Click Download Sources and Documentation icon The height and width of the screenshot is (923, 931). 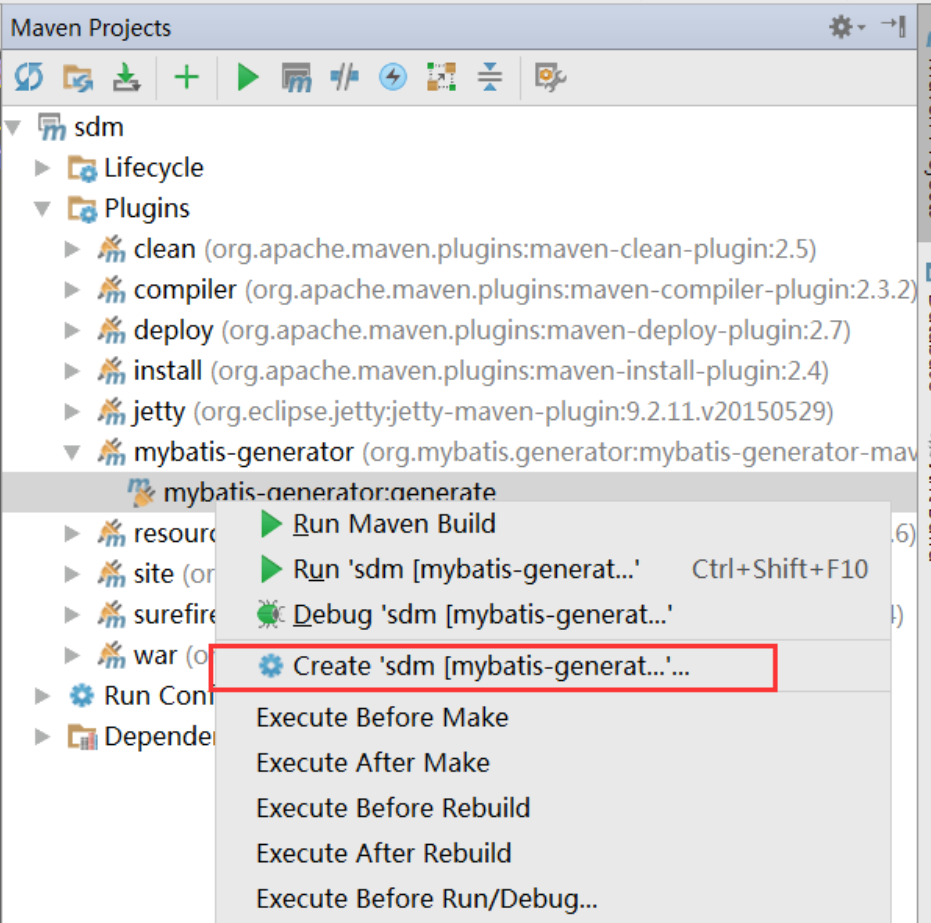tap(126, 77)
